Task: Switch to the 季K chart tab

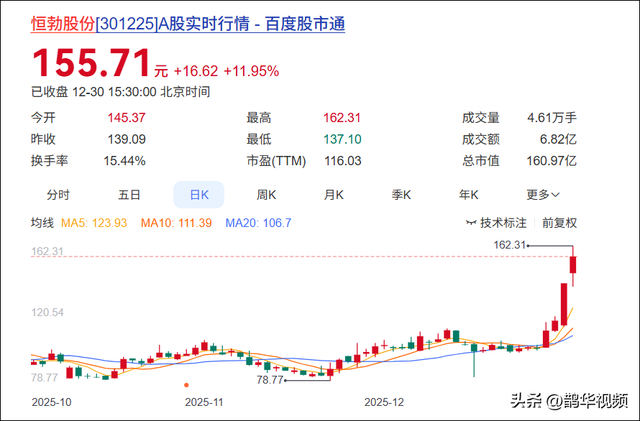Action: pyautogui.click(x=401, y=195)
